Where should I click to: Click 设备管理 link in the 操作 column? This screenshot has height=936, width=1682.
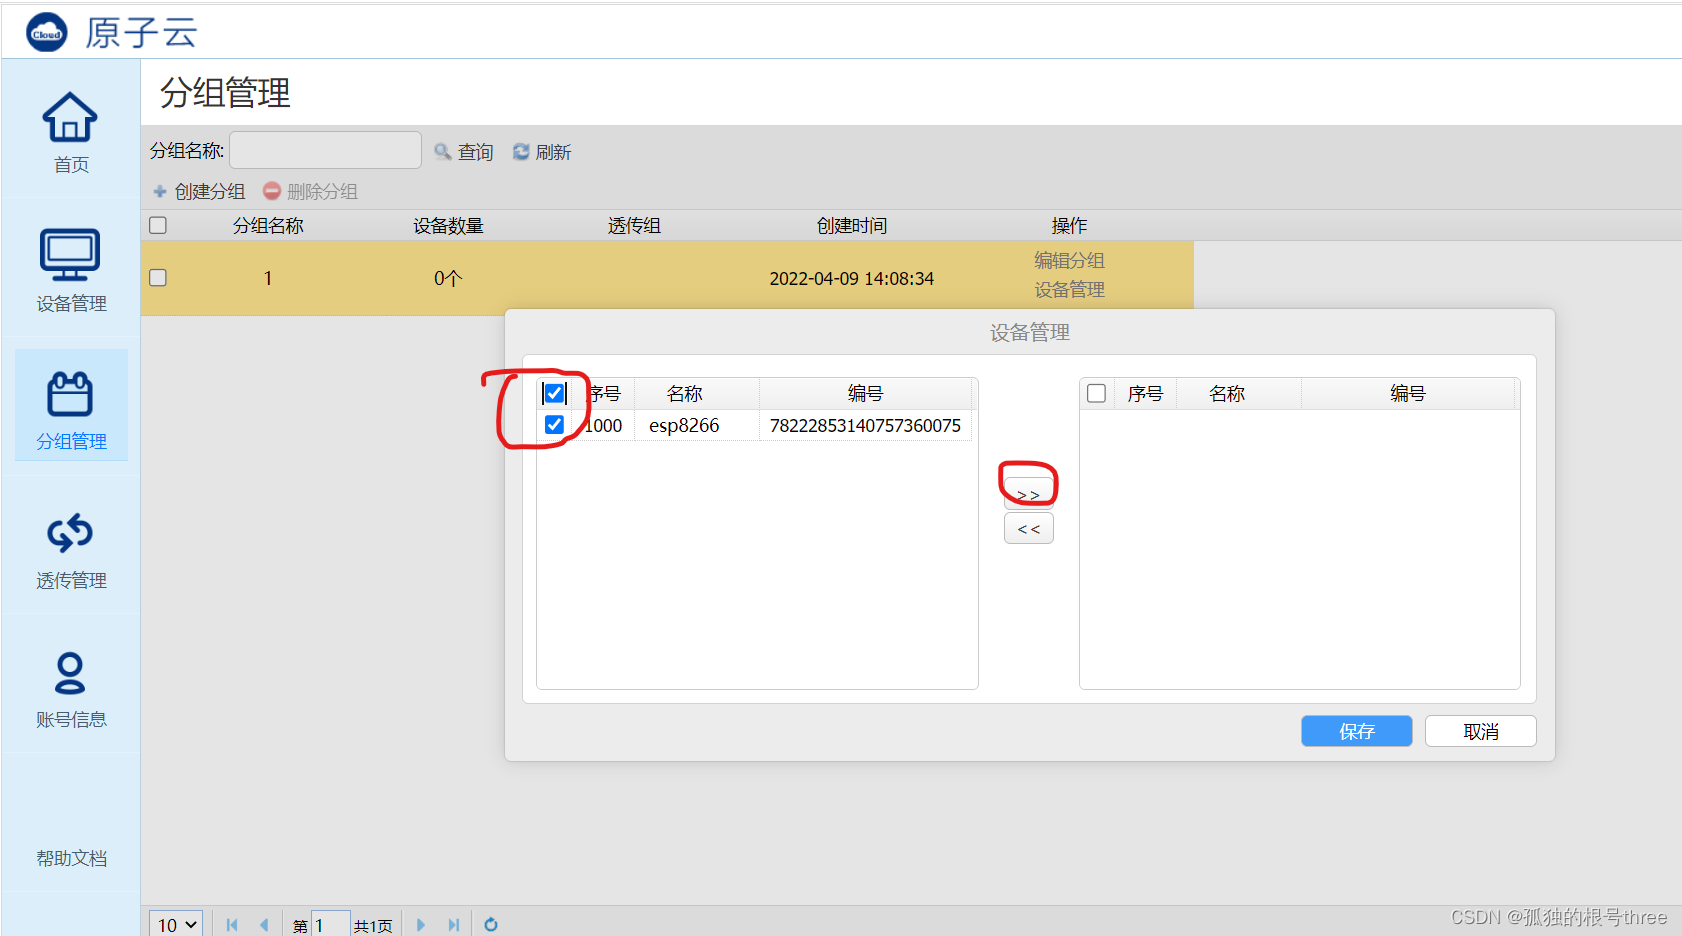[x=1069, y=290]
